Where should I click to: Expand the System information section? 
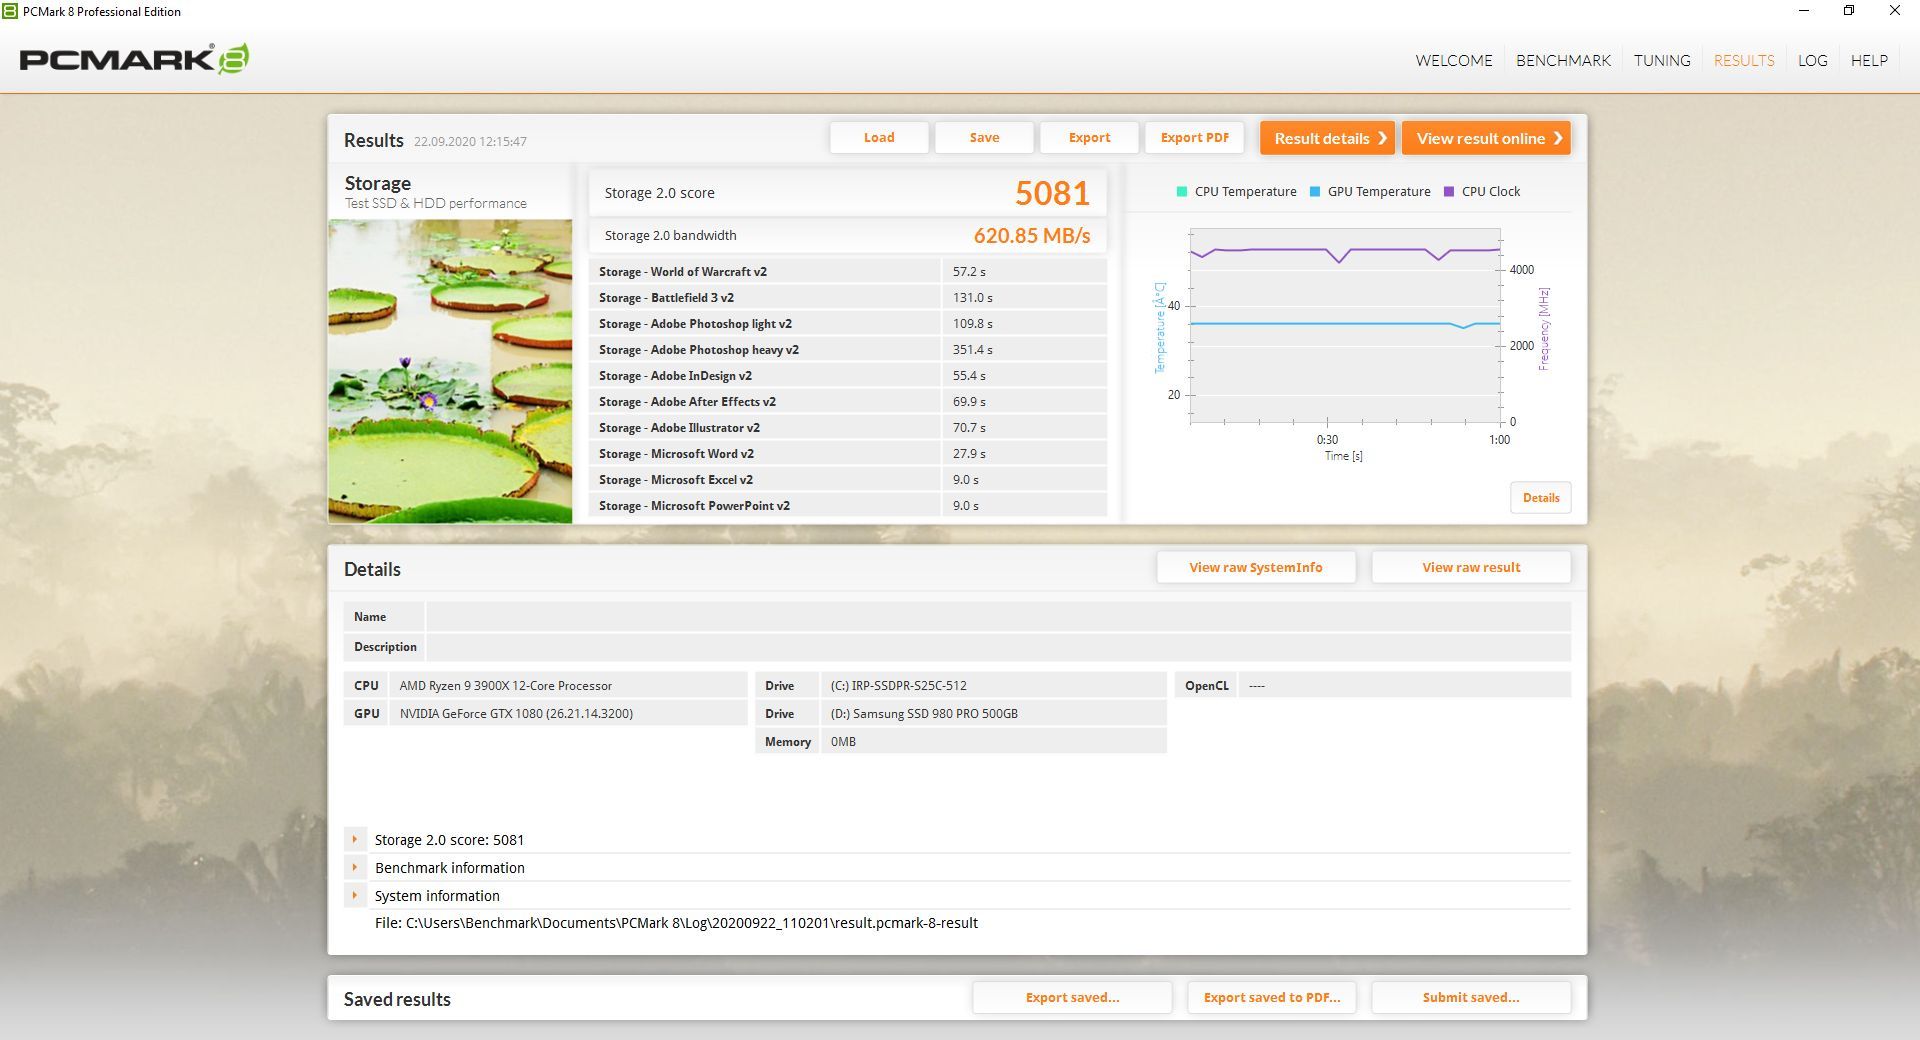click(354, 895)
